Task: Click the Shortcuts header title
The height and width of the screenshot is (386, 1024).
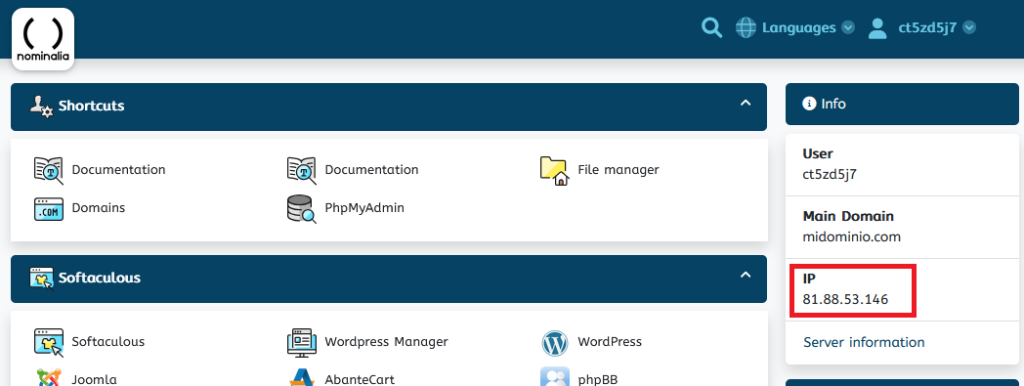Action: click(x=91, y=106)
